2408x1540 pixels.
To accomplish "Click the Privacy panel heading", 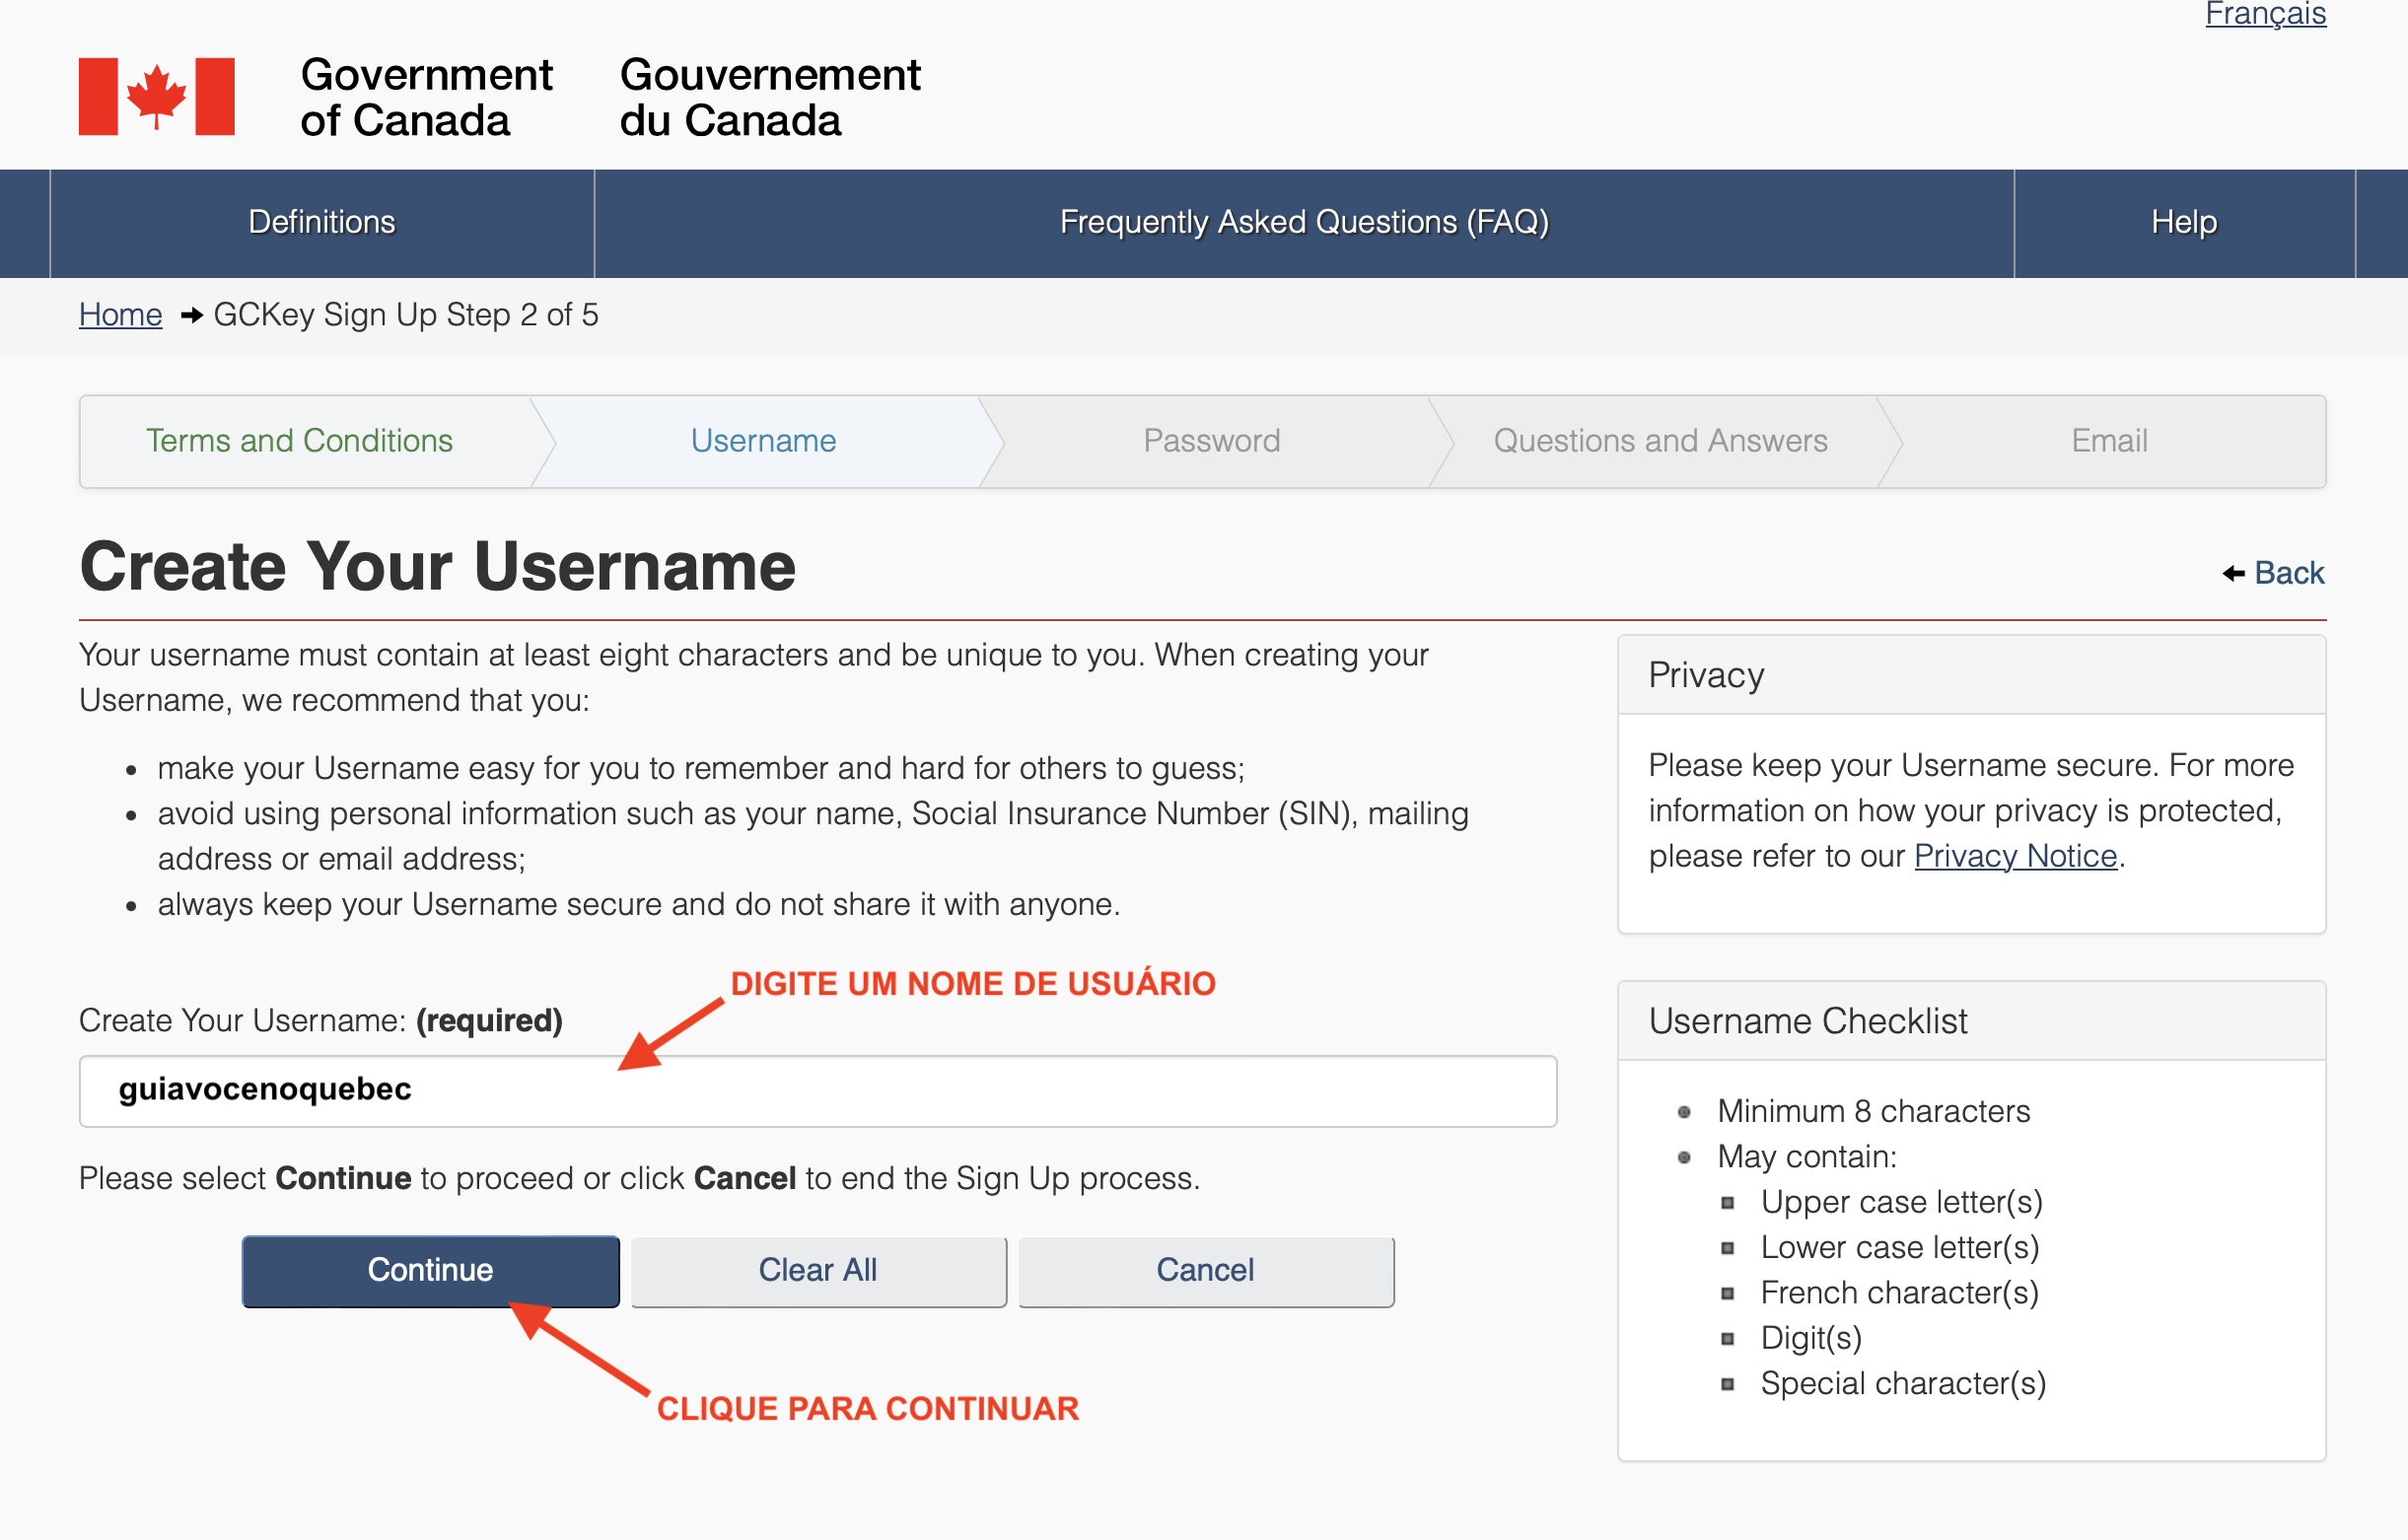I will (x=1705, y=675).
